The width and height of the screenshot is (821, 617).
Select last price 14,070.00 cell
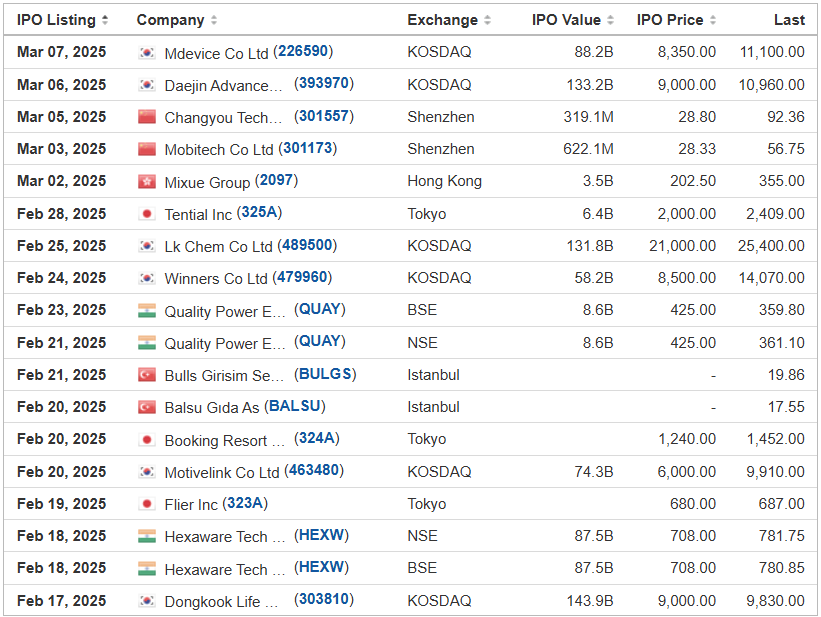click(771, 278)
